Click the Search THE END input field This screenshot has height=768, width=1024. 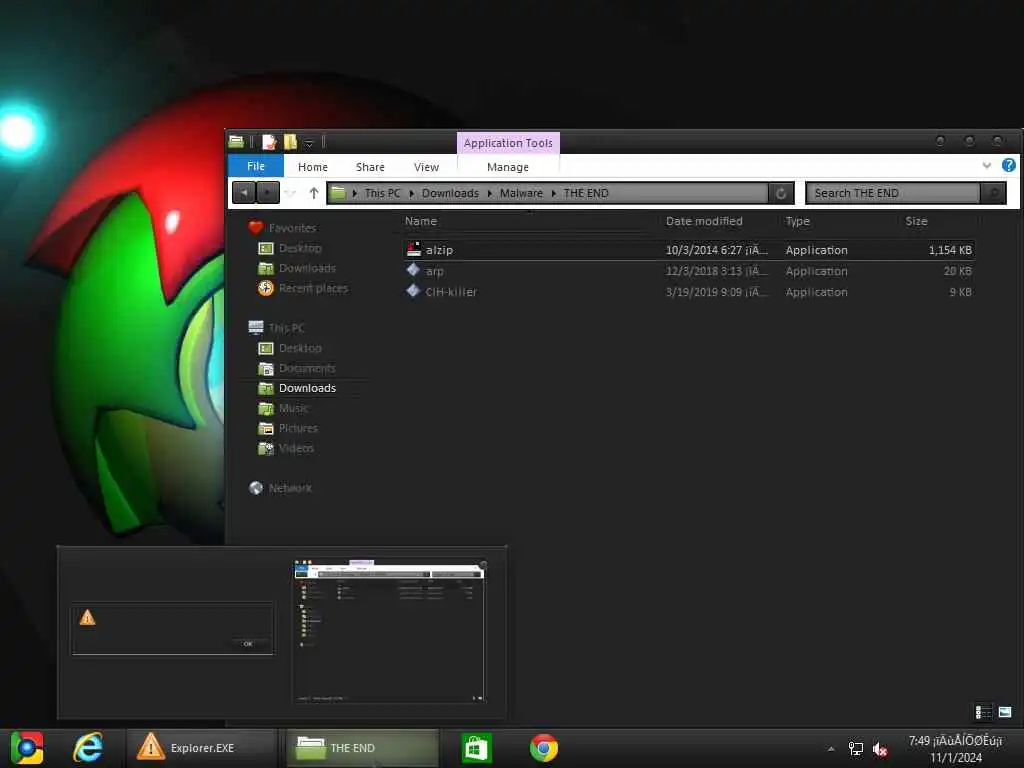point(893,193)
